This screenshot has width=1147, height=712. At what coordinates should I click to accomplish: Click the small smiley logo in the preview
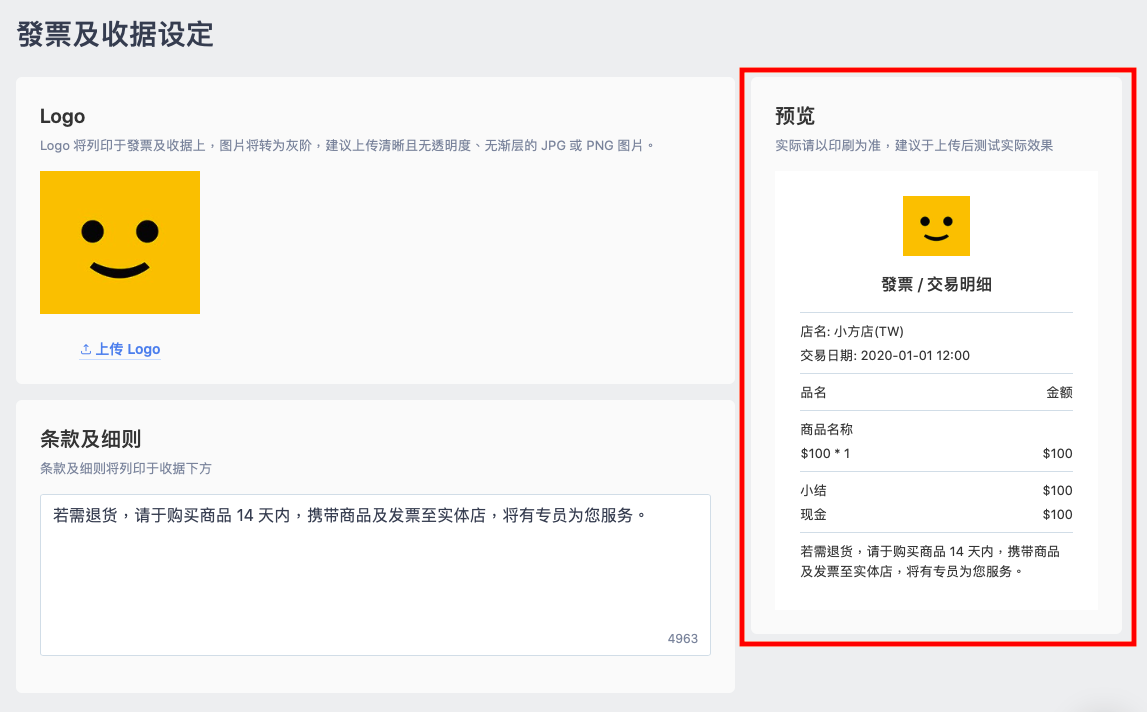pos(936,226)
